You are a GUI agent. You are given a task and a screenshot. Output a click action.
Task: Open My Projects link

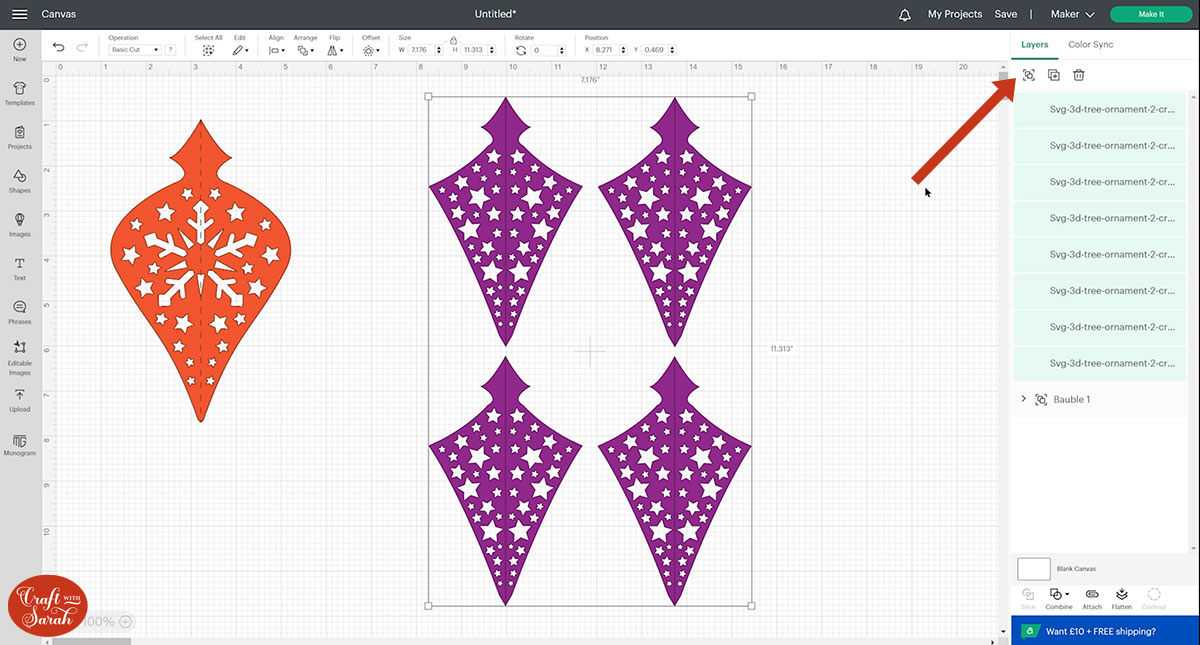(955, 14)
